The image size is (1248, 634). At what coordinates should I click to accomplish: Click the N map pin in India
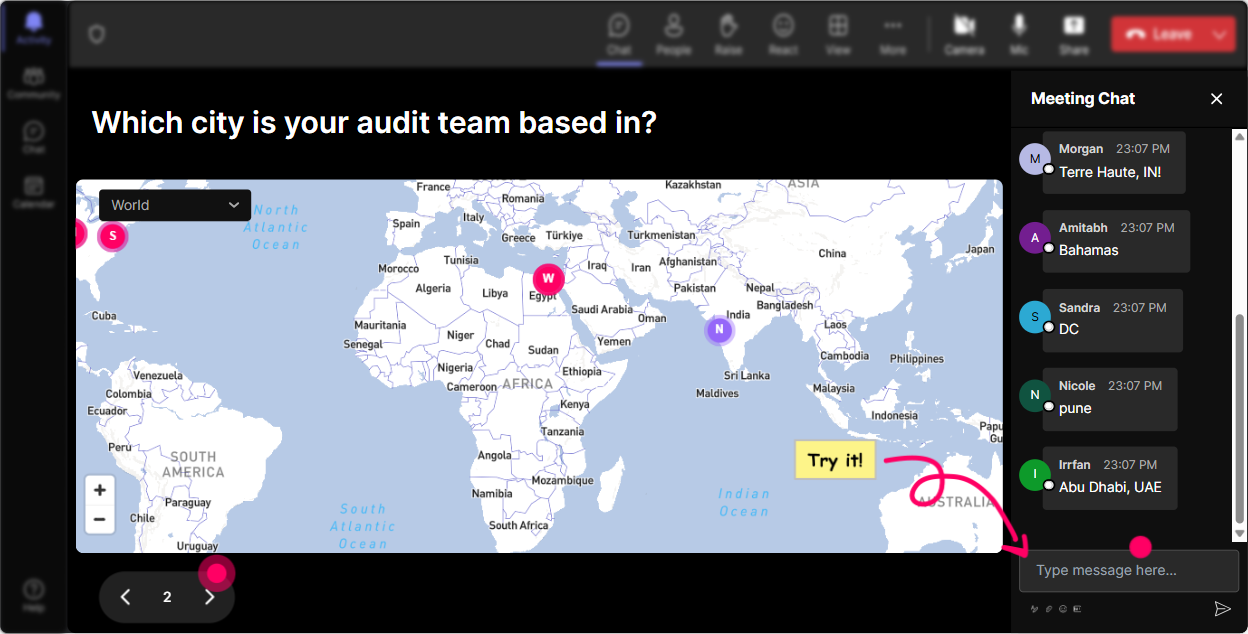tap(719, 329)
